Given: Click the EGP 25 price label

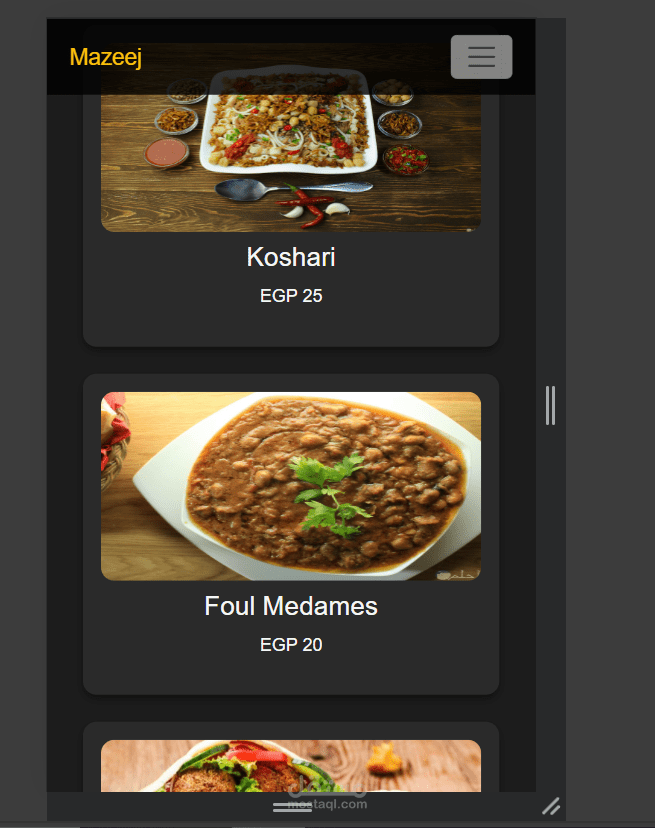Looking at the screenshot, I should [291, 296].
